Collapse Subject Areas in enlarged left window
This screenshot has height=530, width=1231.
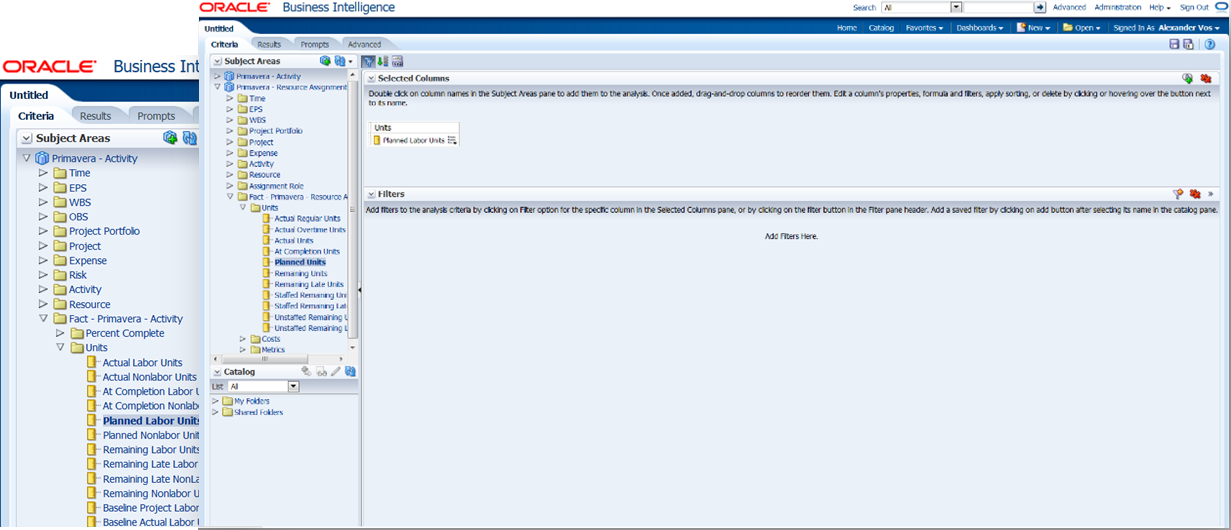[26, 138]
